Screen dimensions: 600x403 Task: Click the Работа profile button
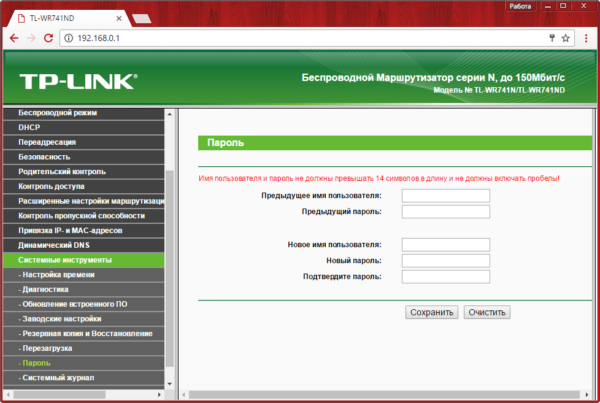coord(520,6)
